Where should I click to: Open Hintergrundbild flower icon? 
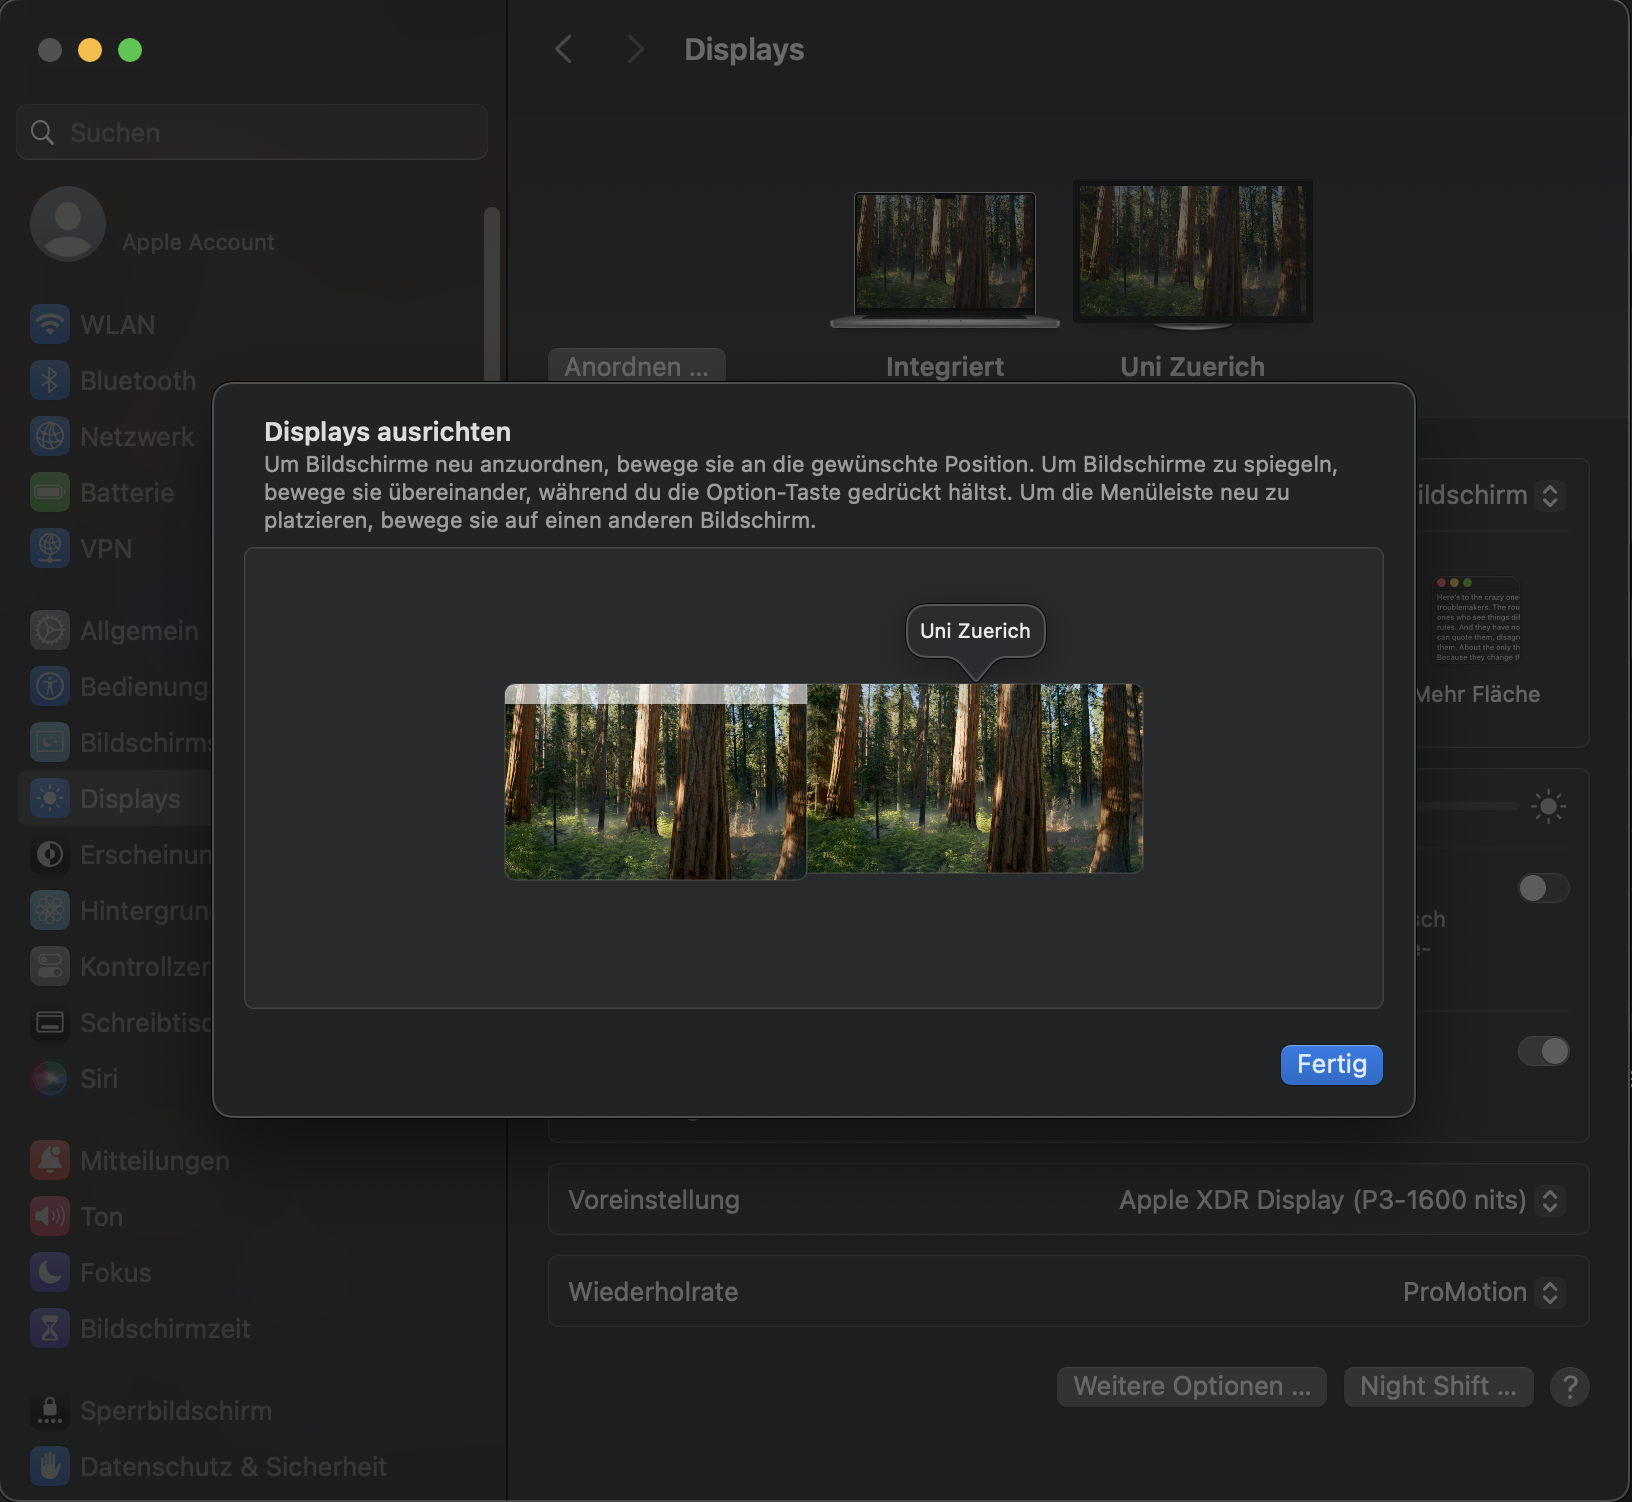pos(50,910)
